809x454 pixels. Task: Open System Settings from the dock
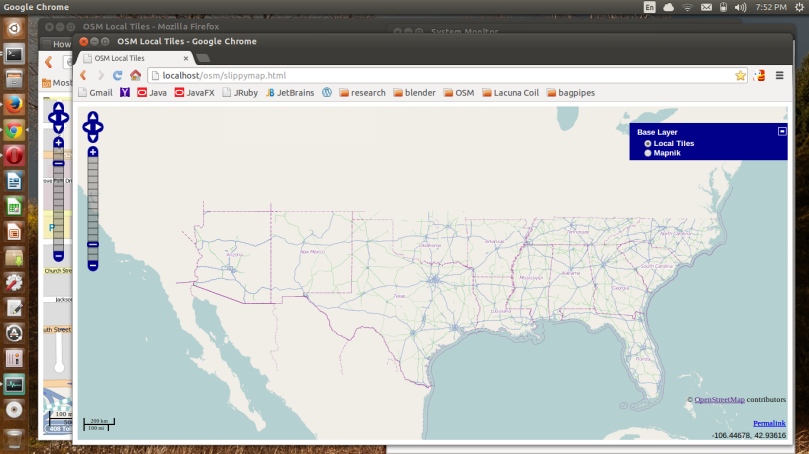pyautogui.click(x=14, y=282)
